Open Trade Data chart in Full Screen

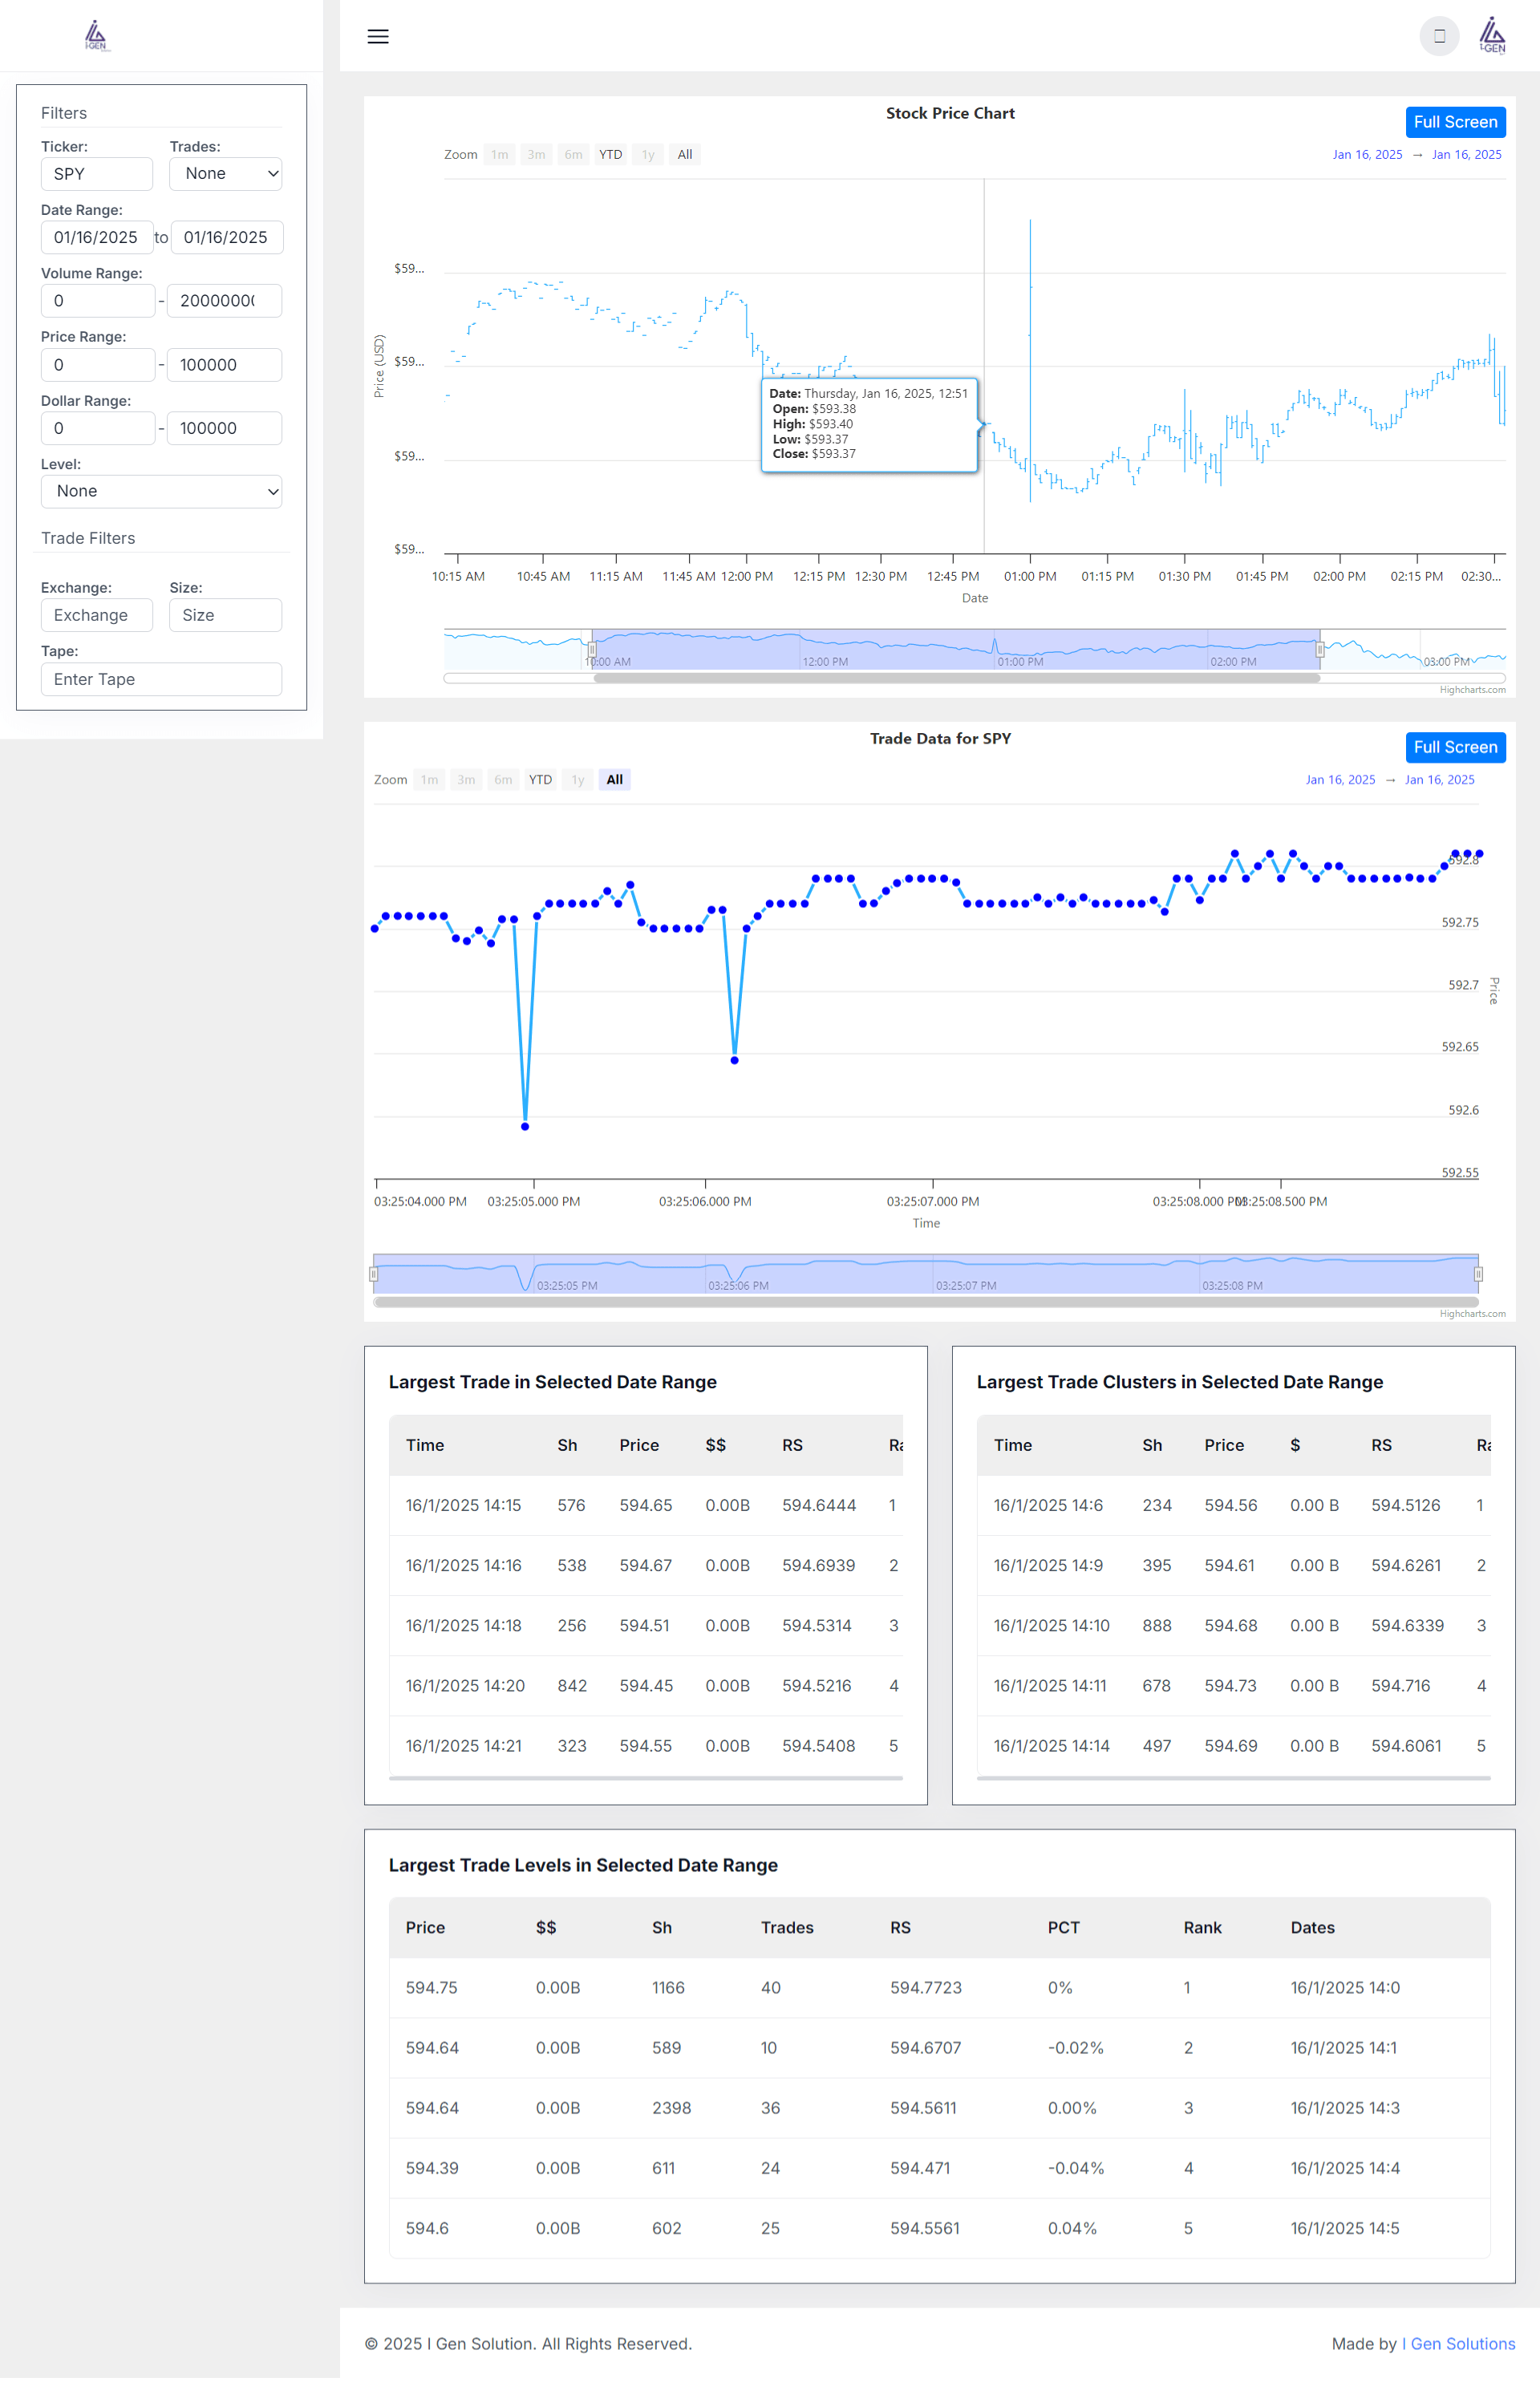(1455, 747)
